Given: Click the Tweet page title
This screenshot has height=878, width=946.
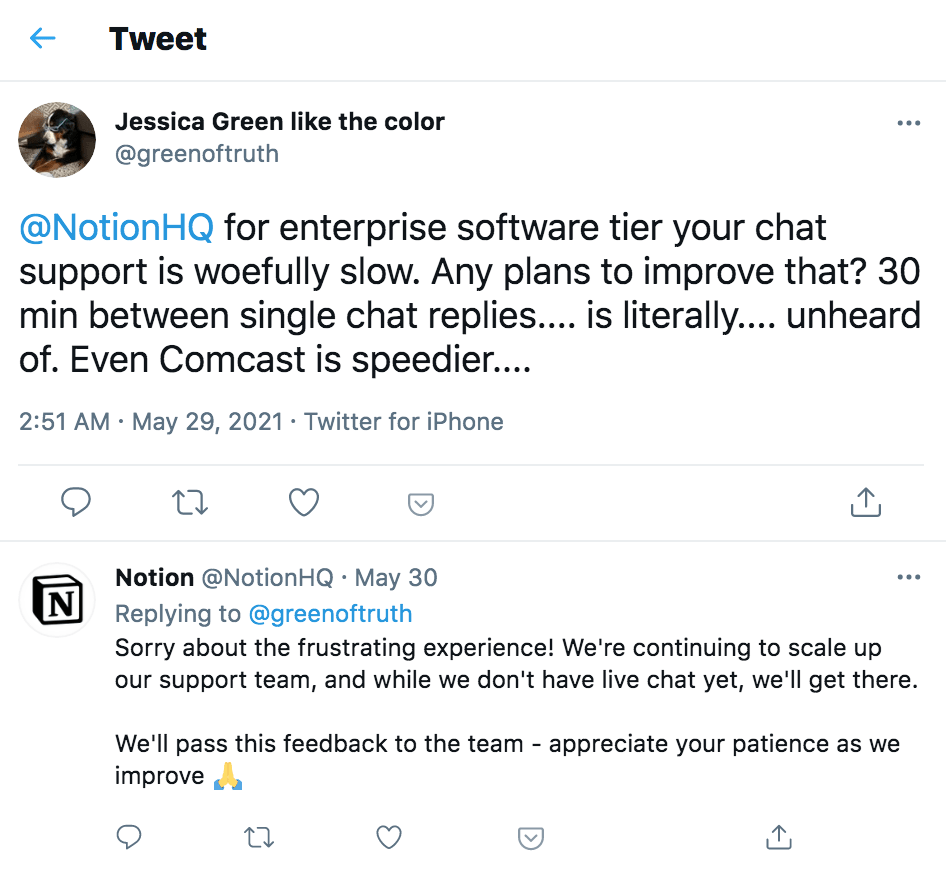Looking at the screenshot, I should point(157,37).
